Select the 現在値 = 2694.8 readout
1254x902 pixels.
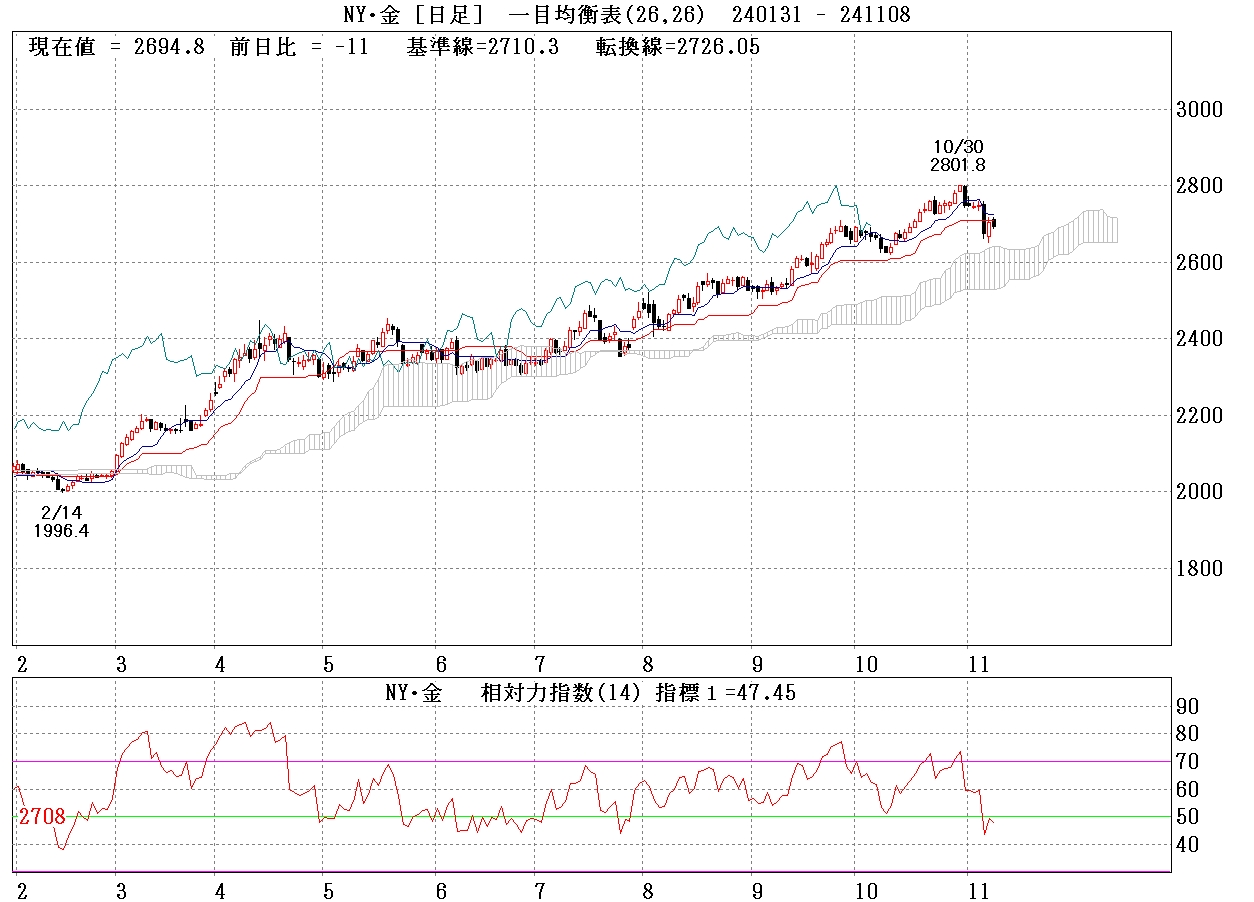116,47
